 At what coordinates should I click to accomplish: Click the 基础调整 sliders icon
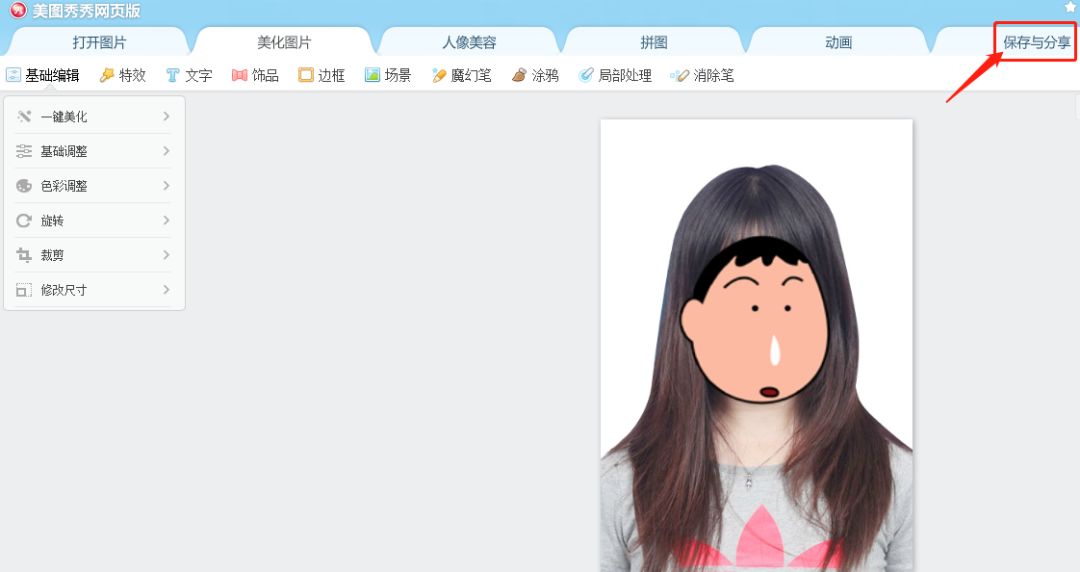[x=24, y=151]
